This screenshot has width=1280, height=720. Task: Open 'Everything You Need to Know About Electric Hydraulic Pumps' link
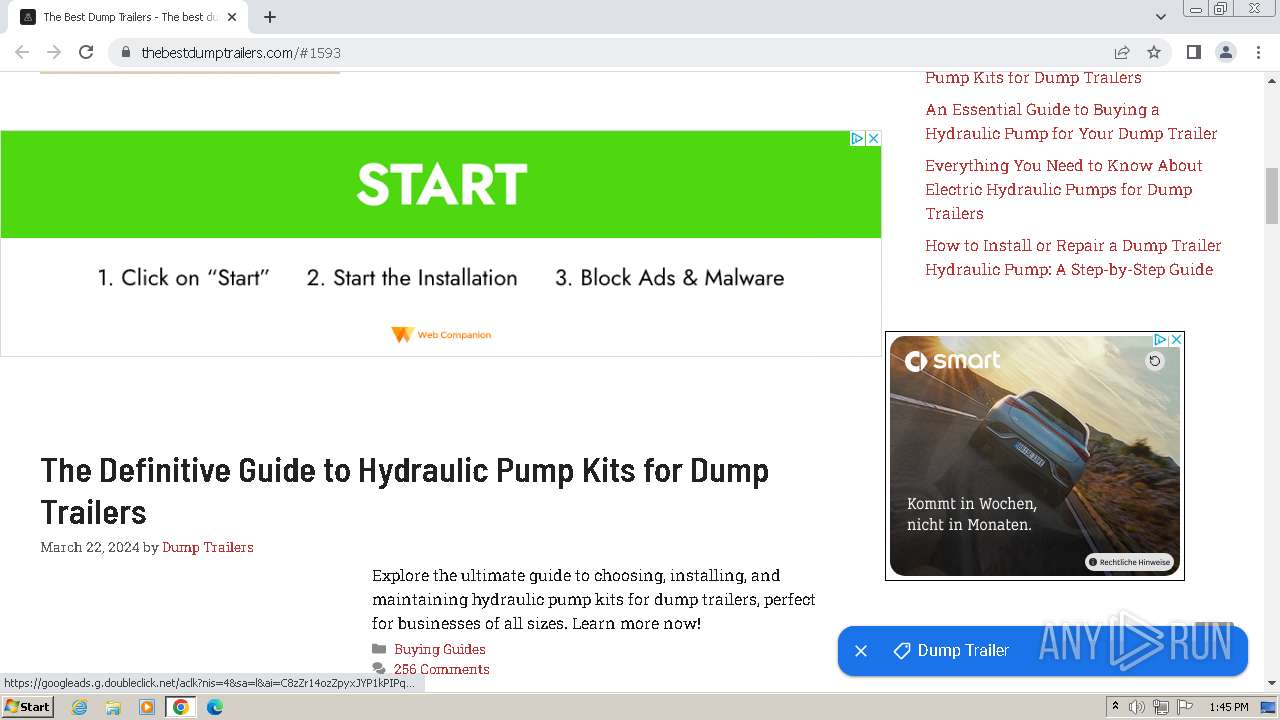pos(1064,189)
